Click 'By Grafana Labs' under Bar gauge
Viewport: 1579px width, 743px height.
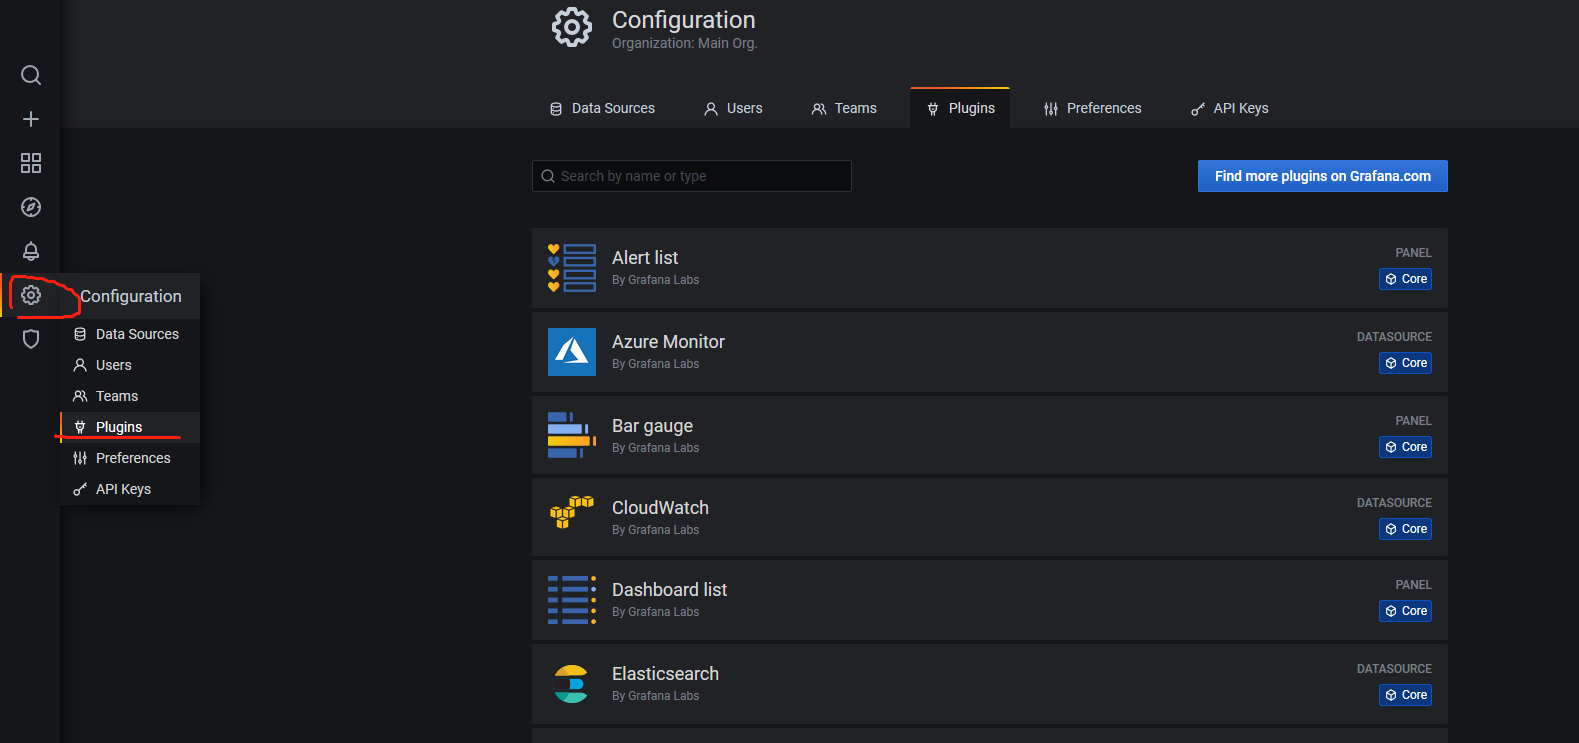[x=655, y=448]
